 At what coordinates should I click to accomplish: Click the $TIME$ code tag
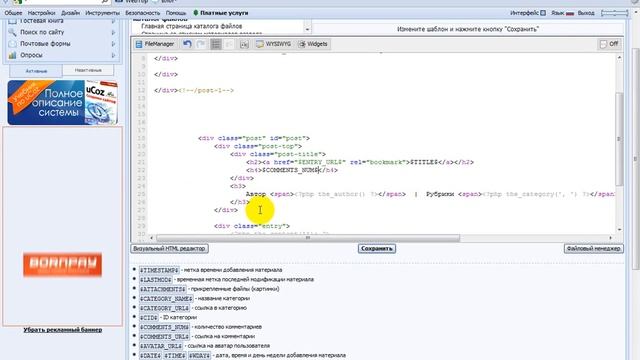(x=175, y=356)
